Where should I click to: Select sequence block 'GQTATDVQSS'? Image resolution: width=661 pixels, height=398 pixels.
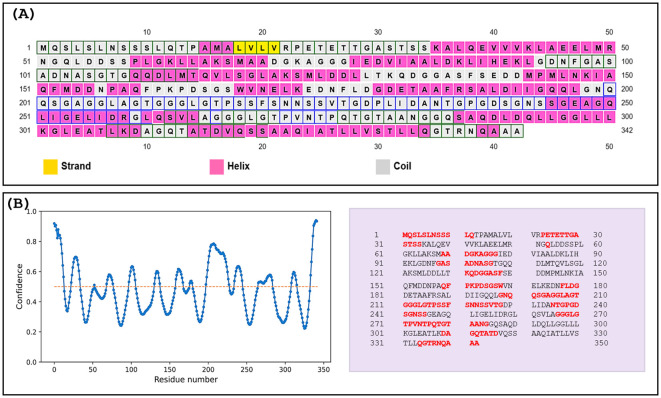(x=493, y=333)
